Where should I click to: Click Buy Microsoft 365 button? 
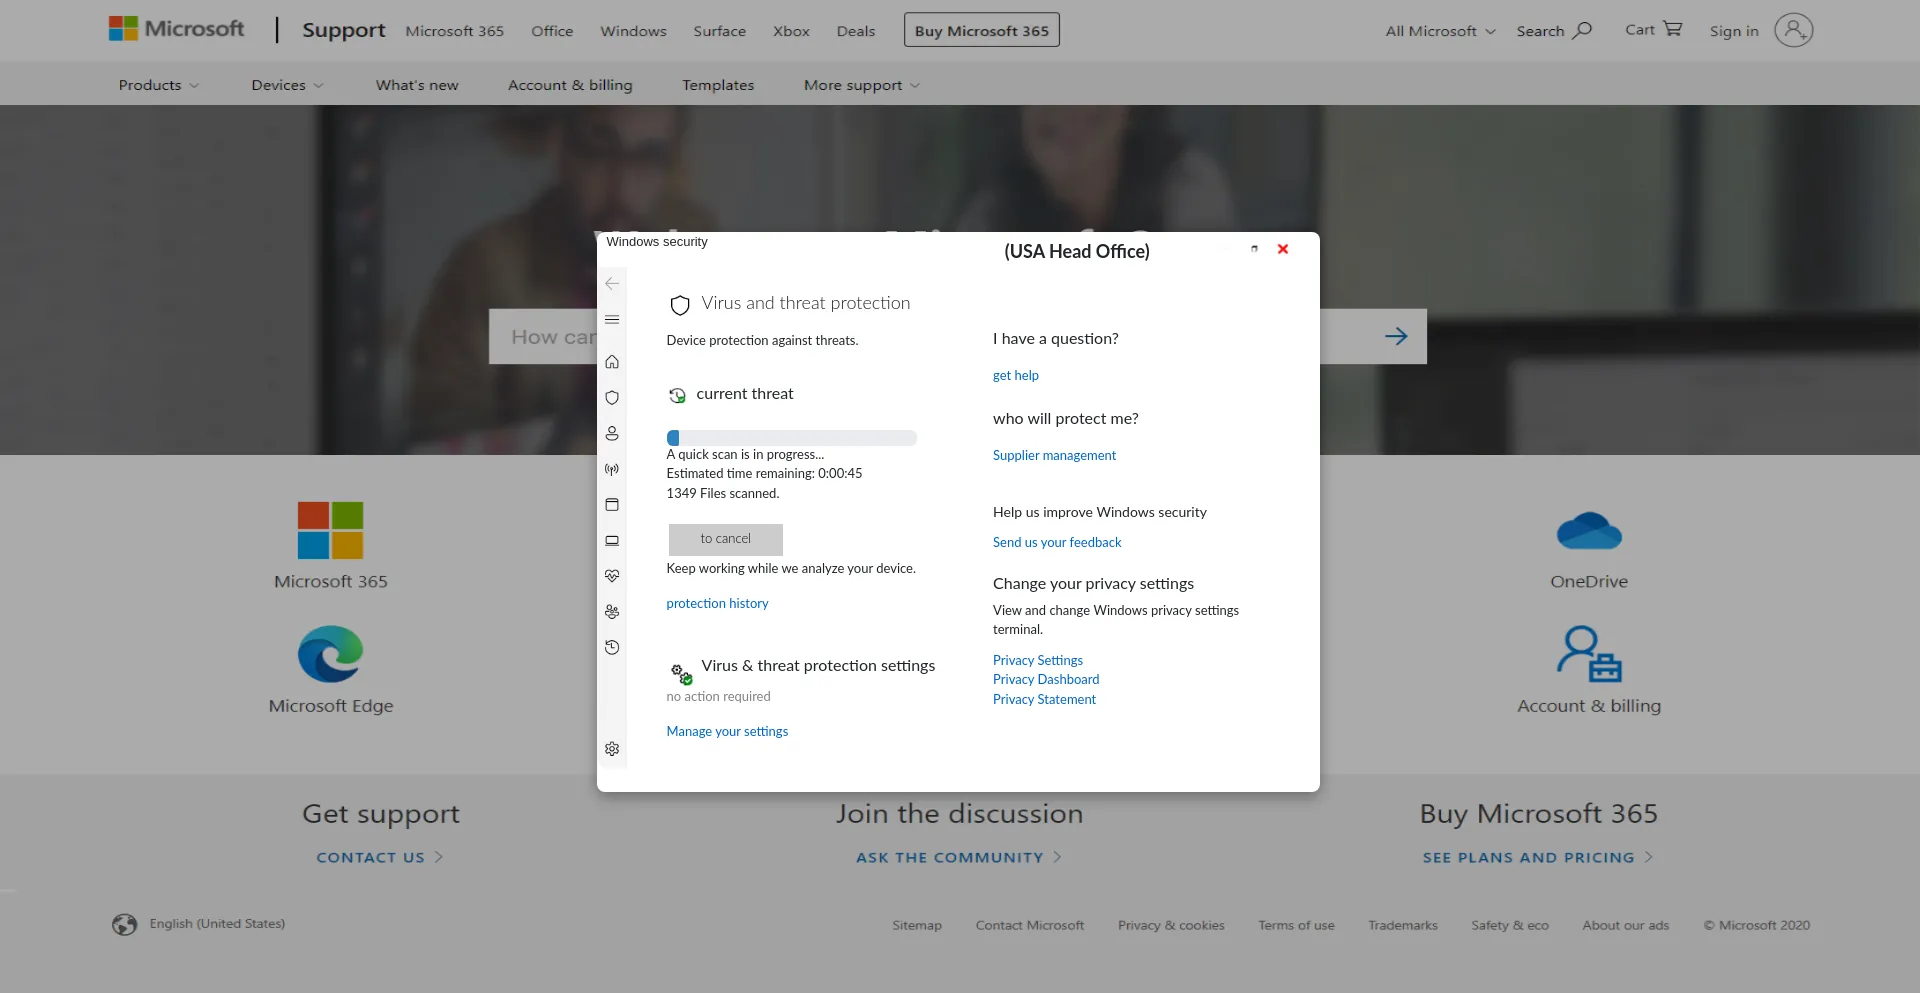(x=982, y=30)
